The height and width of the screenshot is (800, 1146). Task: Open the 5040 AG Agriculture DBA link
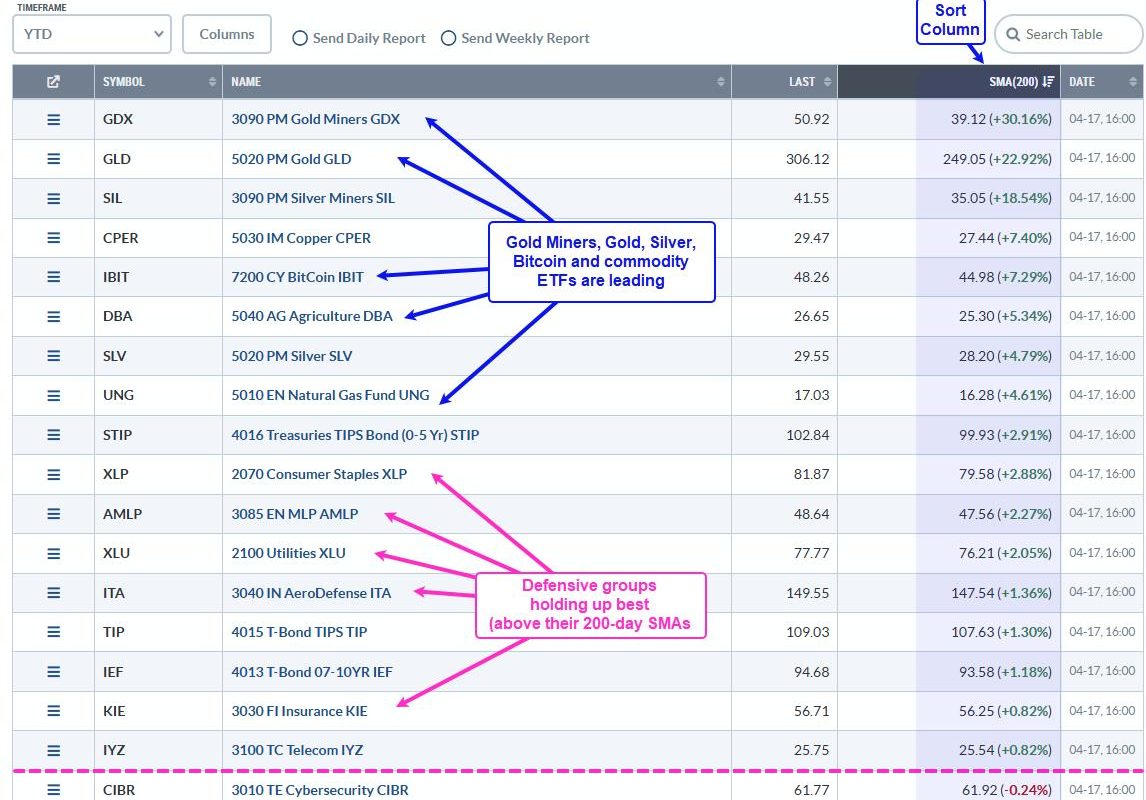312,316
